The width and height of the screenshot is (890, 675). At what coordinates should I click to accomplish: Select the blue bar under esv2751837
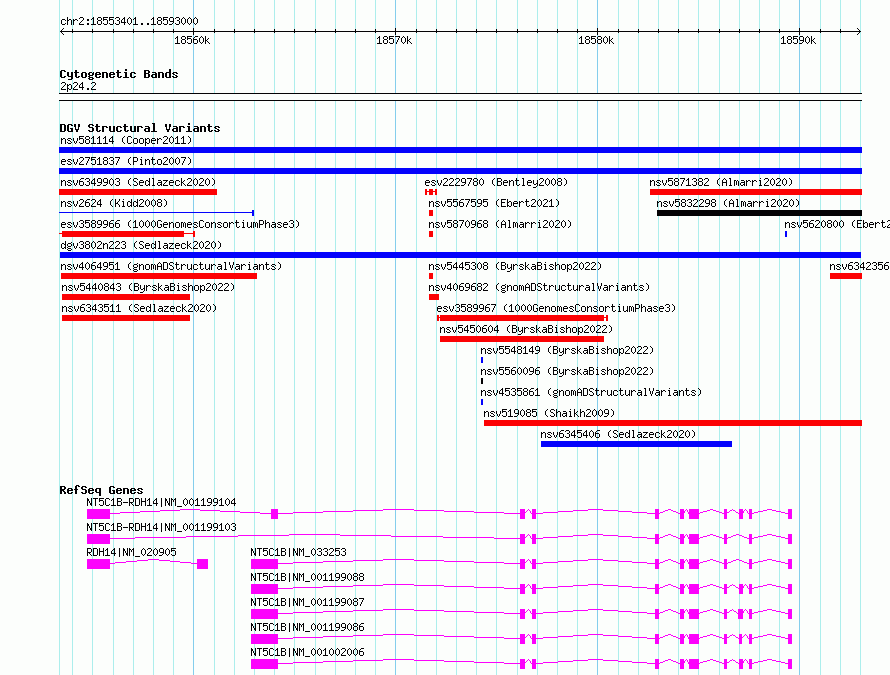(460, 171)
